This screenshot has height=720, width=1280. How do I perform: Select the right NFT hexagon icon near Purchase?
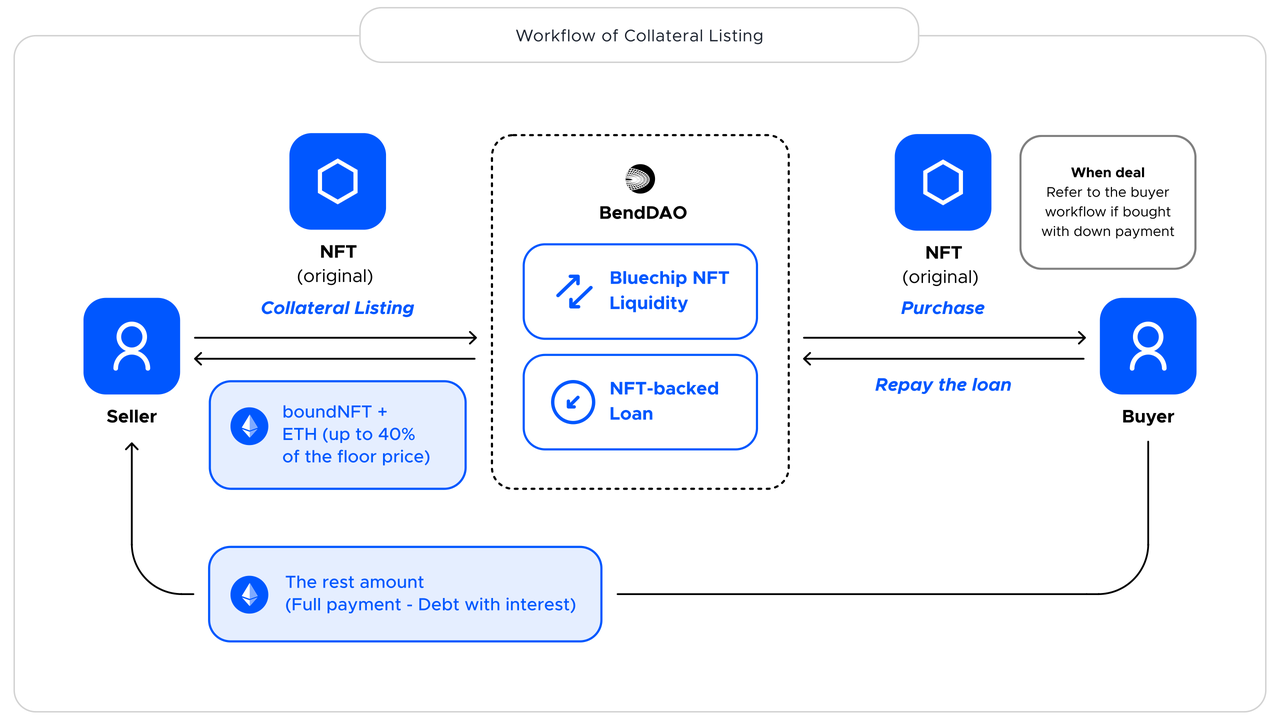click(x=942, y=182)
